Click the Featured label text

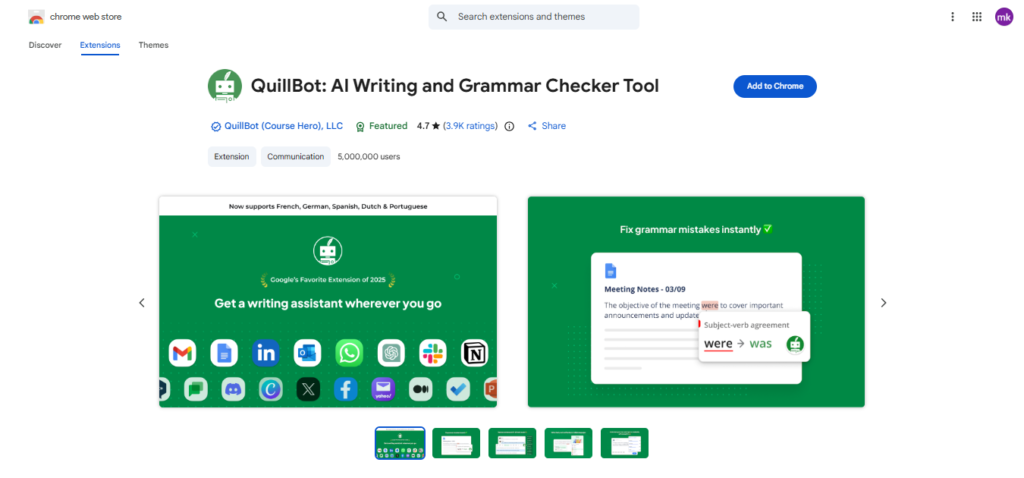coord(388,126)
